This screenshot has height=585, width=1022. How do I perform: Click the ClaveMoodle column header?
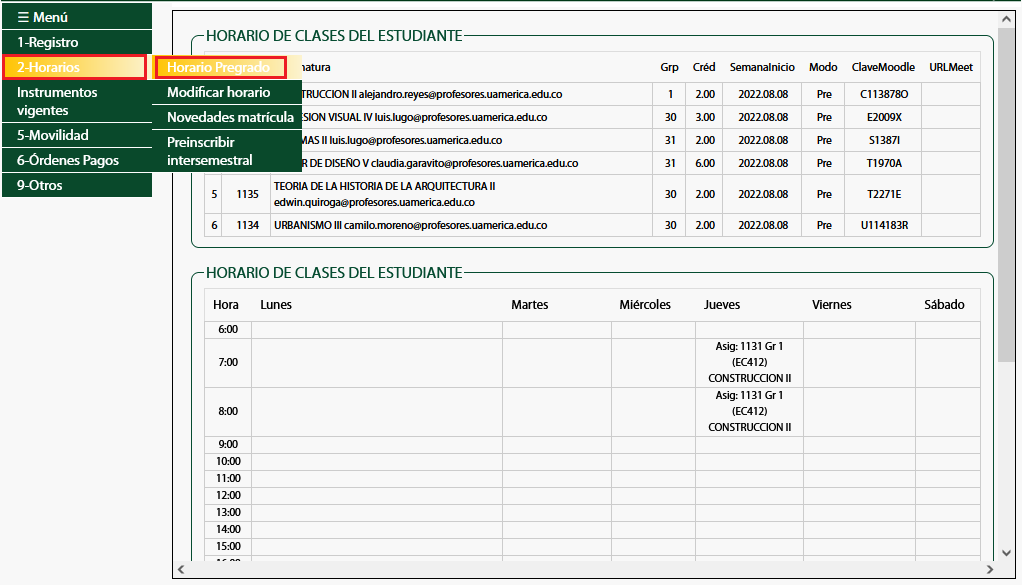coord(883,67)
